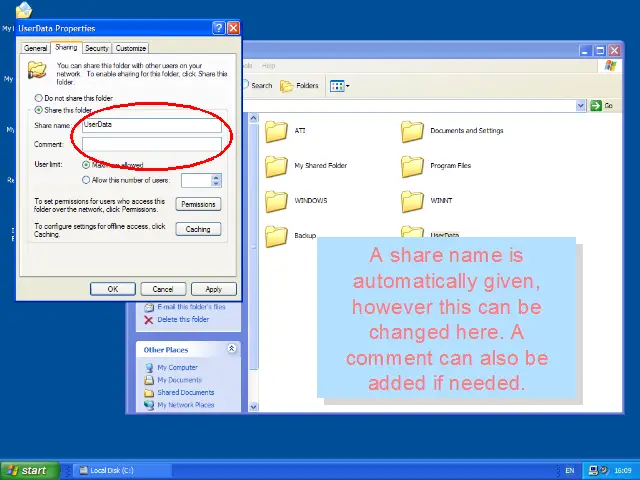This screenshot has width=640, height=480.
Task: Click OK in UserData Properties
Action: [113, 289]
